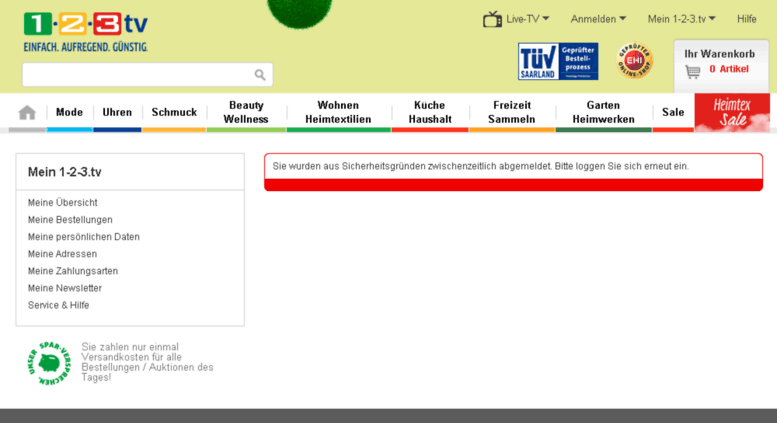Screen dimensions: 777x423
Task: Click the search magnifier icon
Action: tap(260, 75)
